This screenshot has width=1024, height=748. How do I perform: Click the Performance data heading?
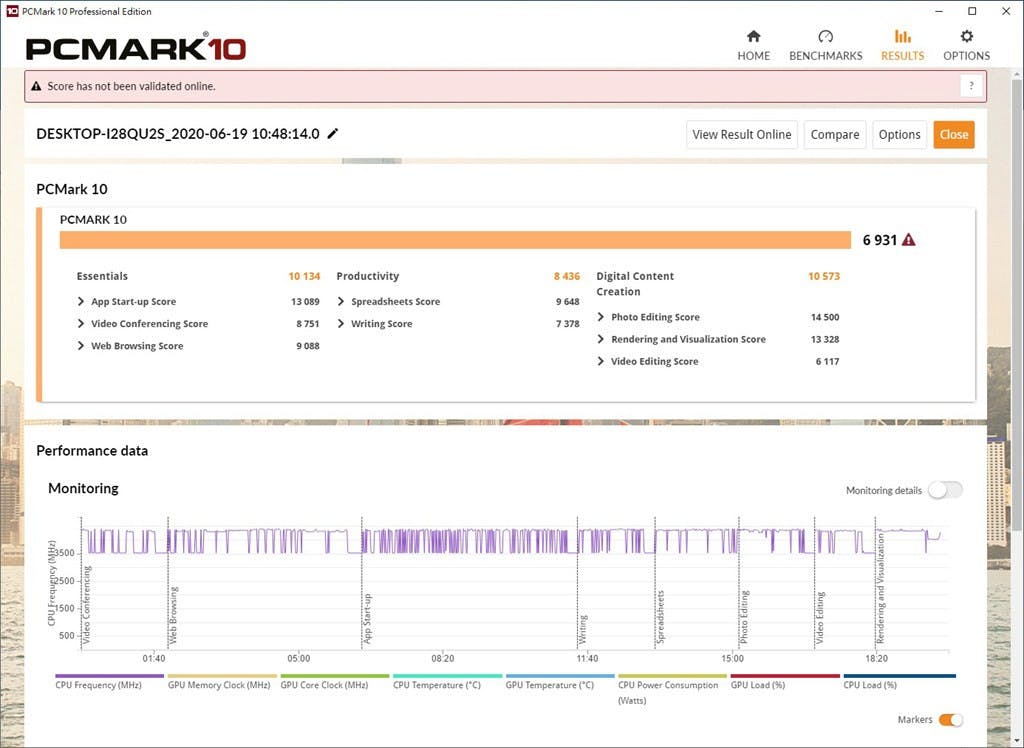click(92, 451)
